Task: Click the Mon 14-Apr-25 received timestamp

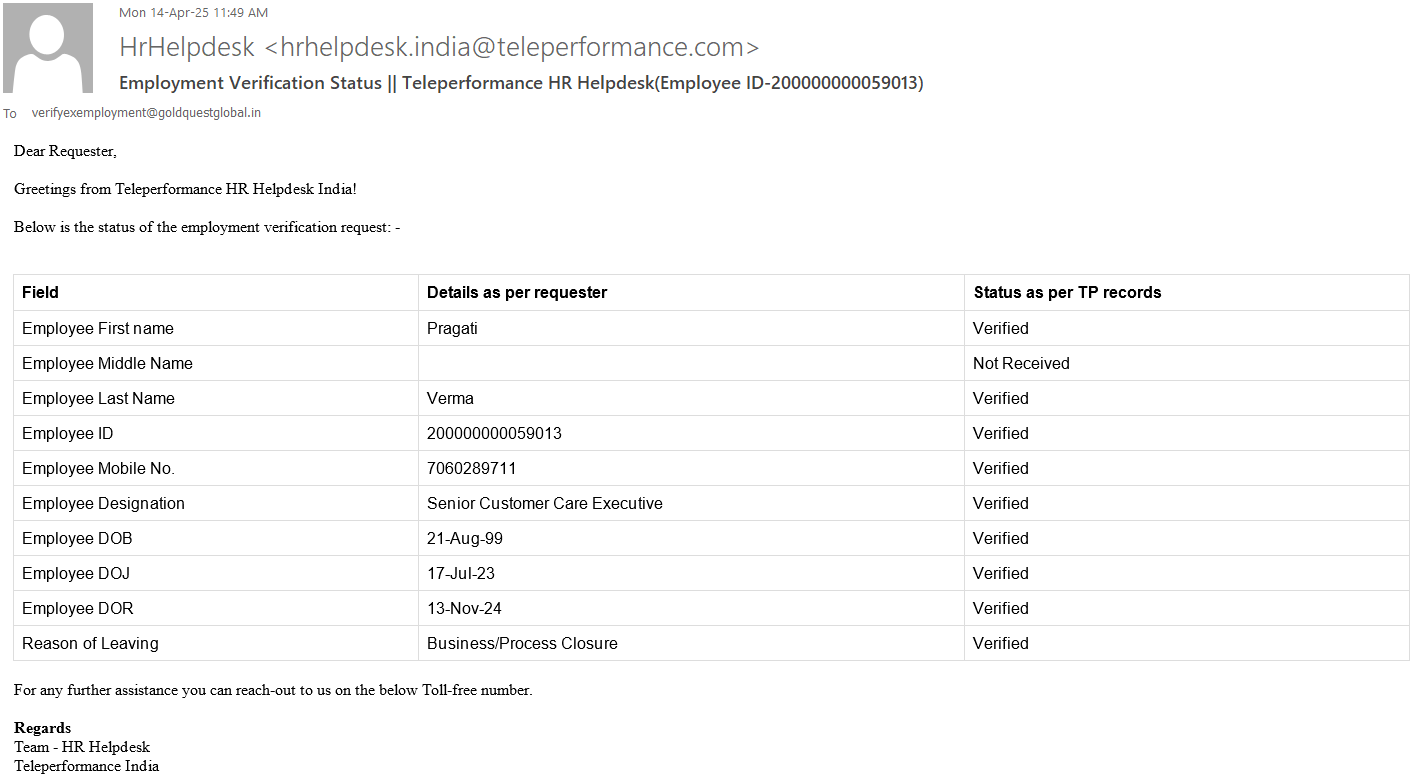Action: click(193, 13)
